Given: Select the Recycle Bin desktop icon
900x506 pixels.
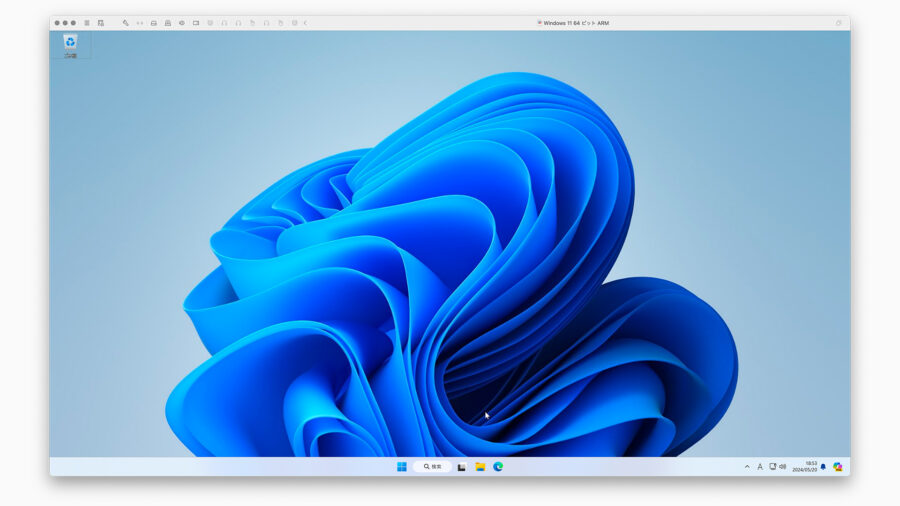Looking at the screenshot, I should tap(70, 45).
